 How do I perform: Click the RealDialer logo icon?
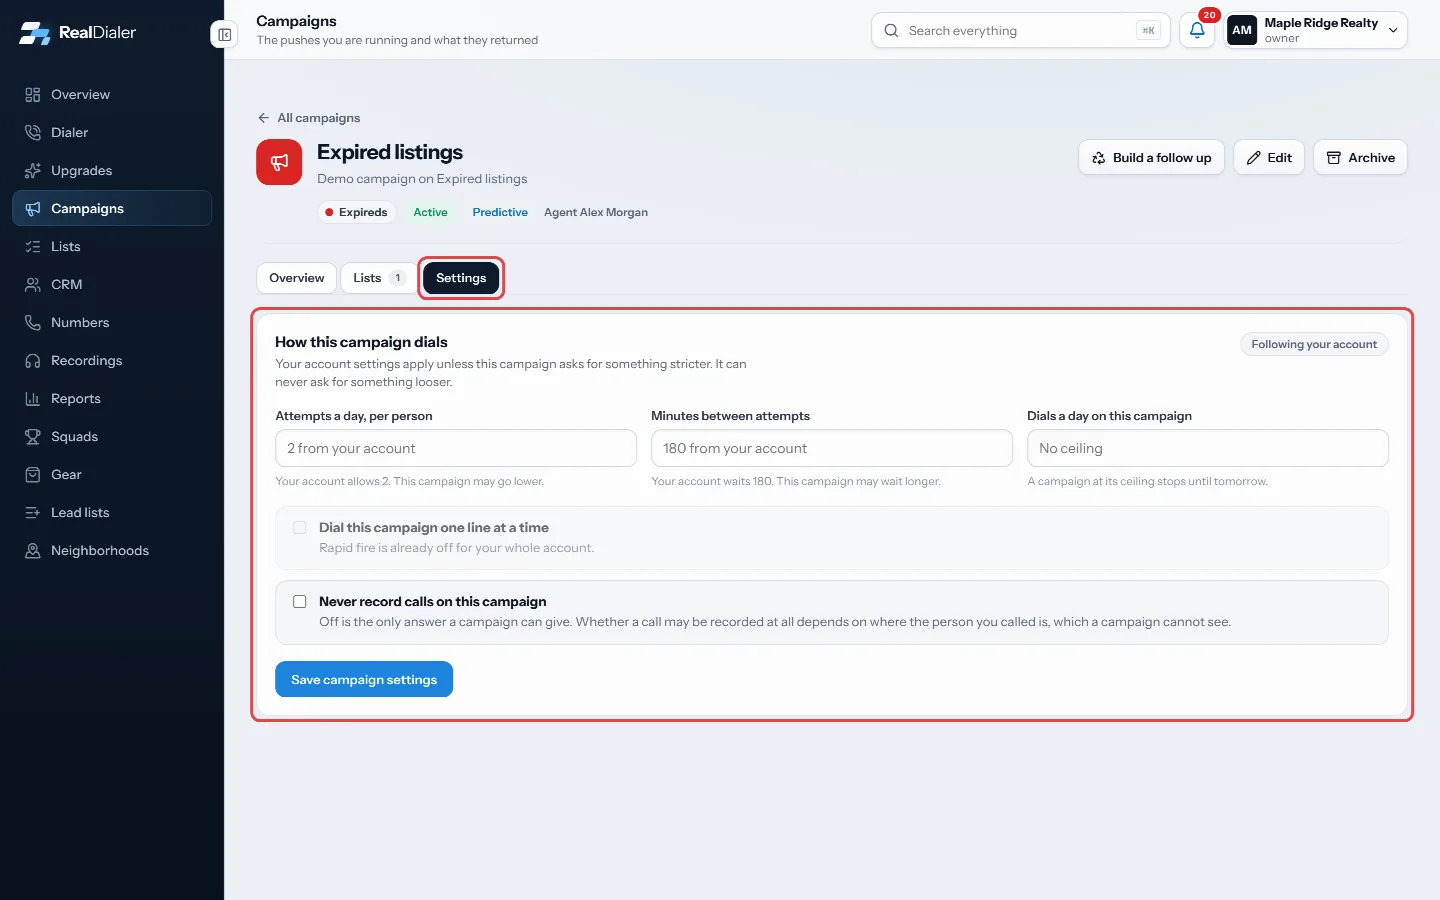point(34,32)
